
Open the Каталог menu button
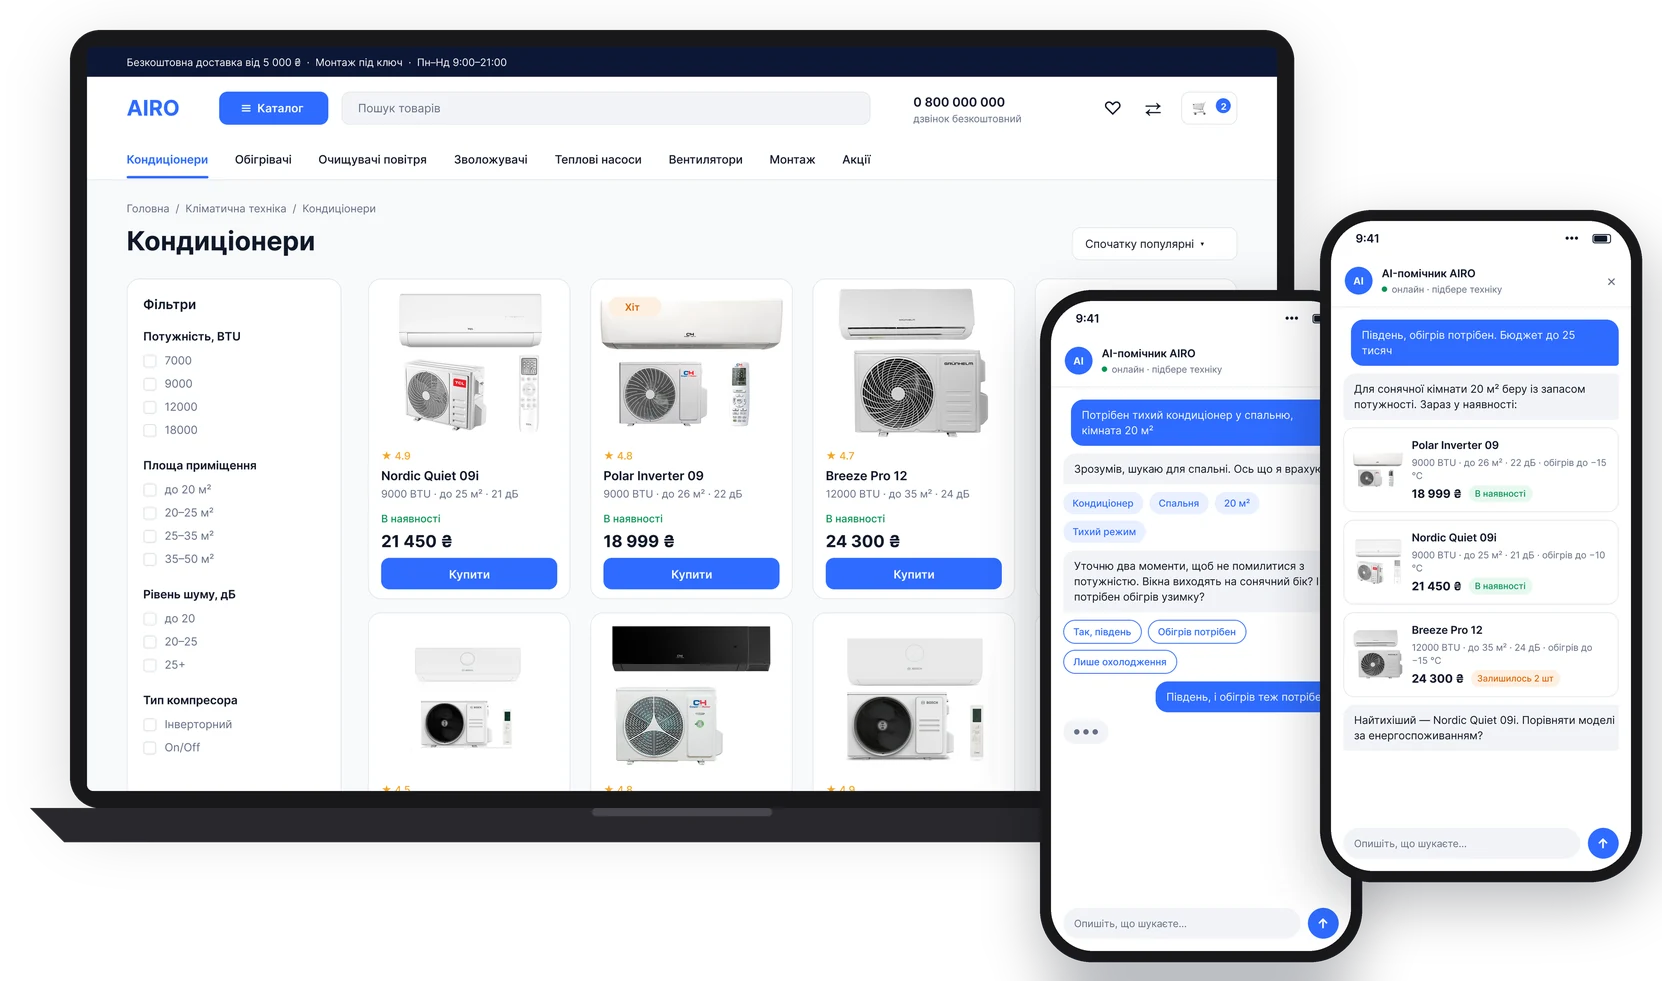pos(273,108)
